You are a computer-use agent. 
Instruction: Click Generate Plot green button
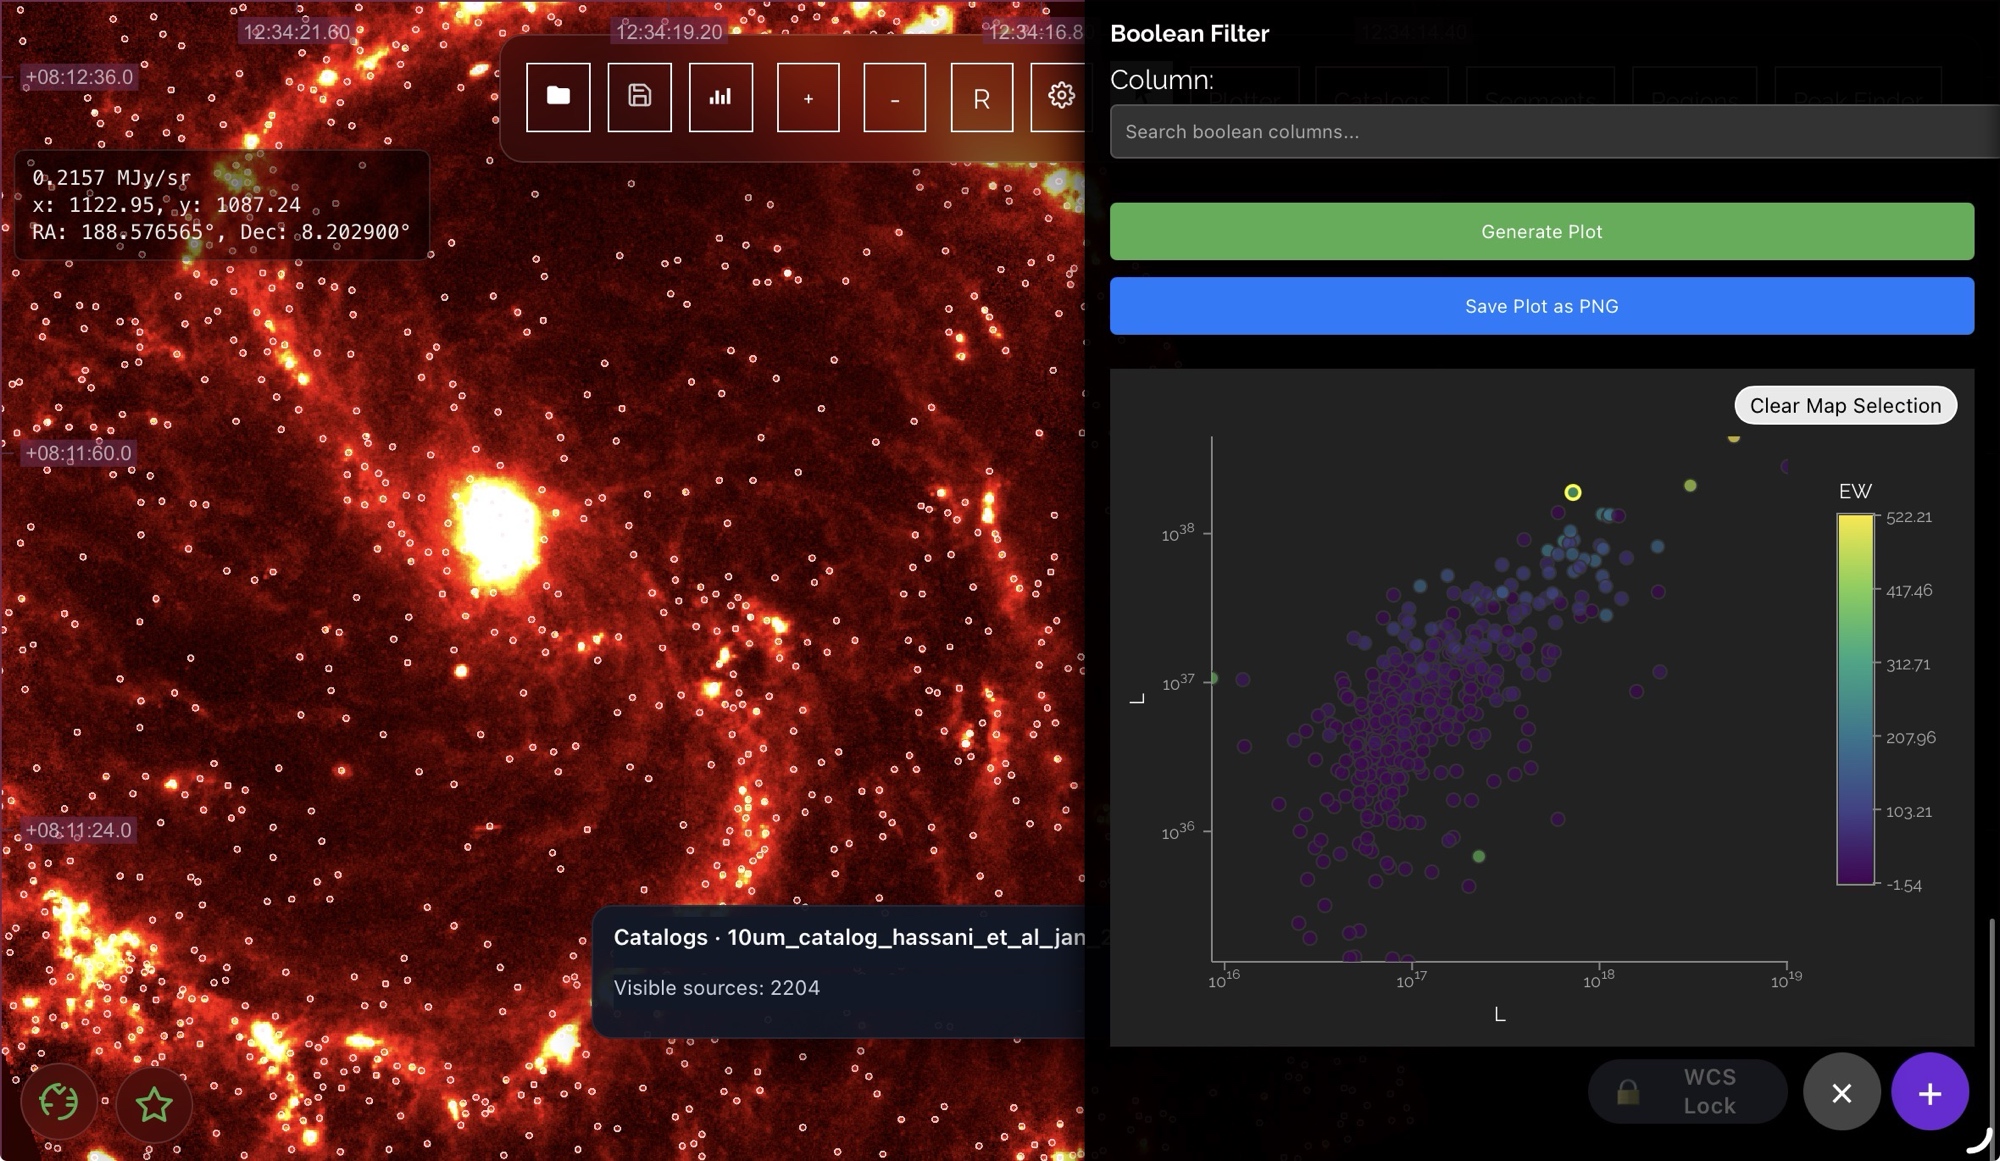[1541, 232]
